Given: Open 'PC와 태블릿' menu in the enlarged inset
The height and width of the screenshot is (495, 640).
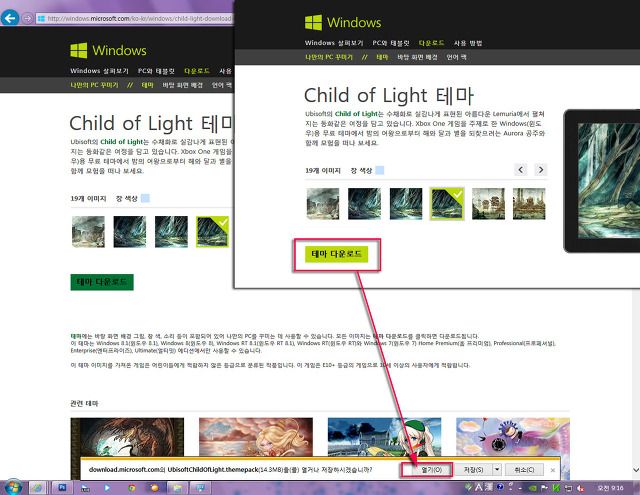Looking at the screenshot, I should (391, 43).
